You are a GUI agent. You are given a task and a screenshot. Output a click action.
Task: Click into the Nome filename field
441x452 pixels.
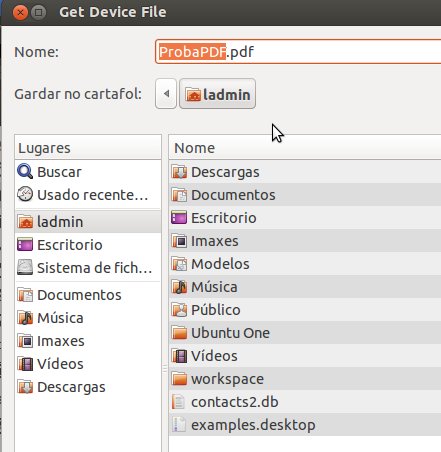point(298,52)
